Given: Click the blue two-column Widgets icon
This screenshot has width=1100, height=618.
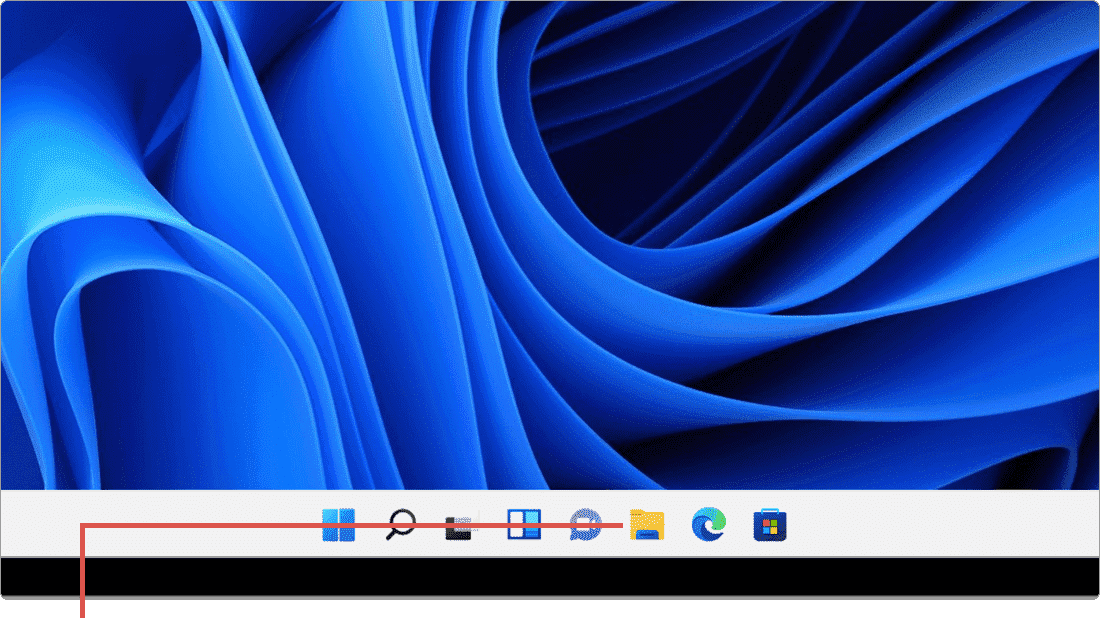Looking at the screenshot, I should 524,524.
